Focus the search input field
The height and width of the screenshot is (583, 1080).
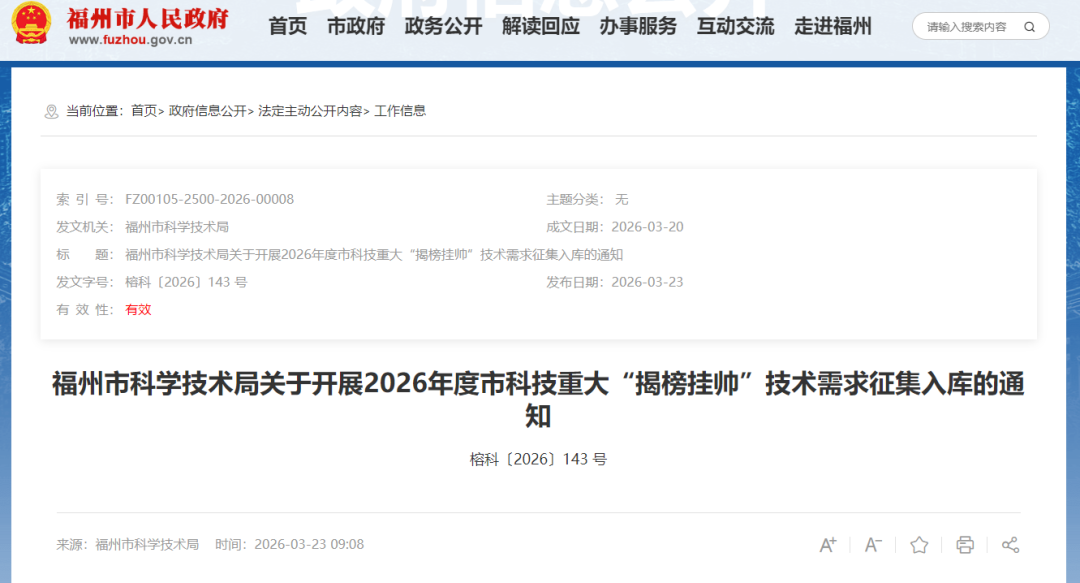966,27
